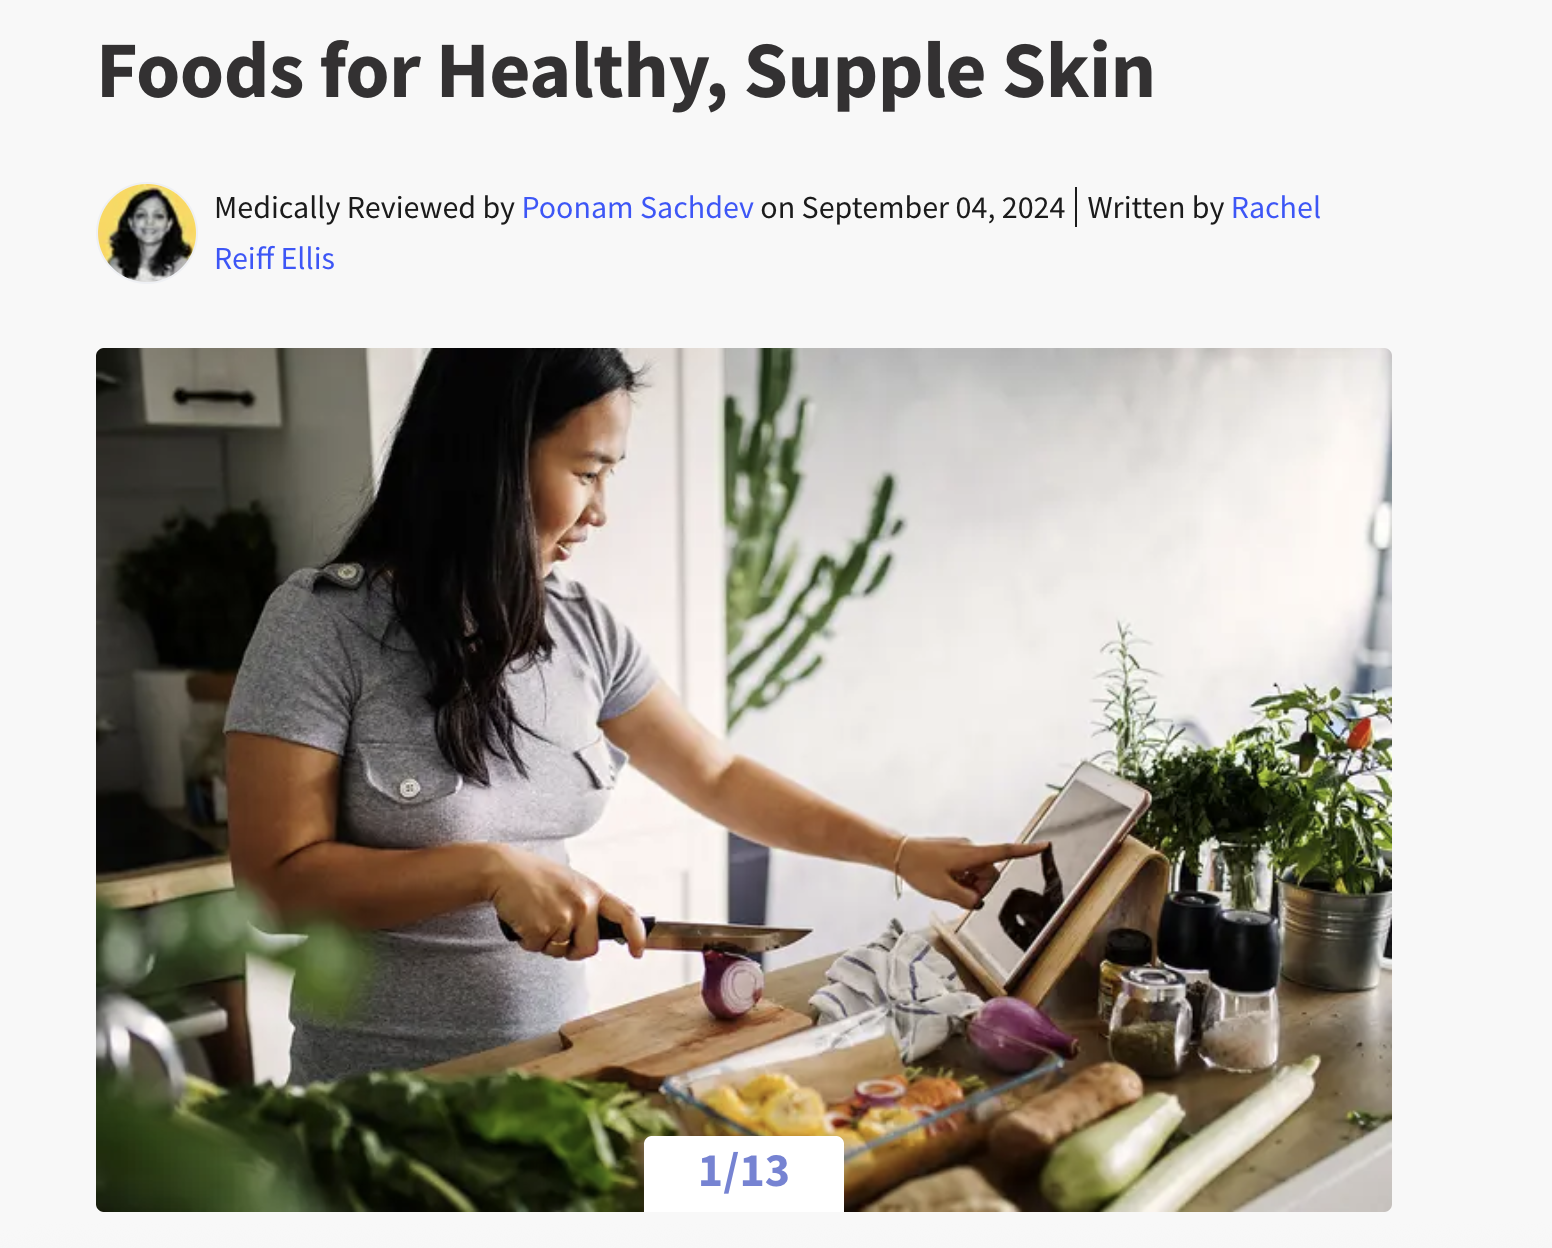Click the woman's face in the photo

click(x=573, y=480)
